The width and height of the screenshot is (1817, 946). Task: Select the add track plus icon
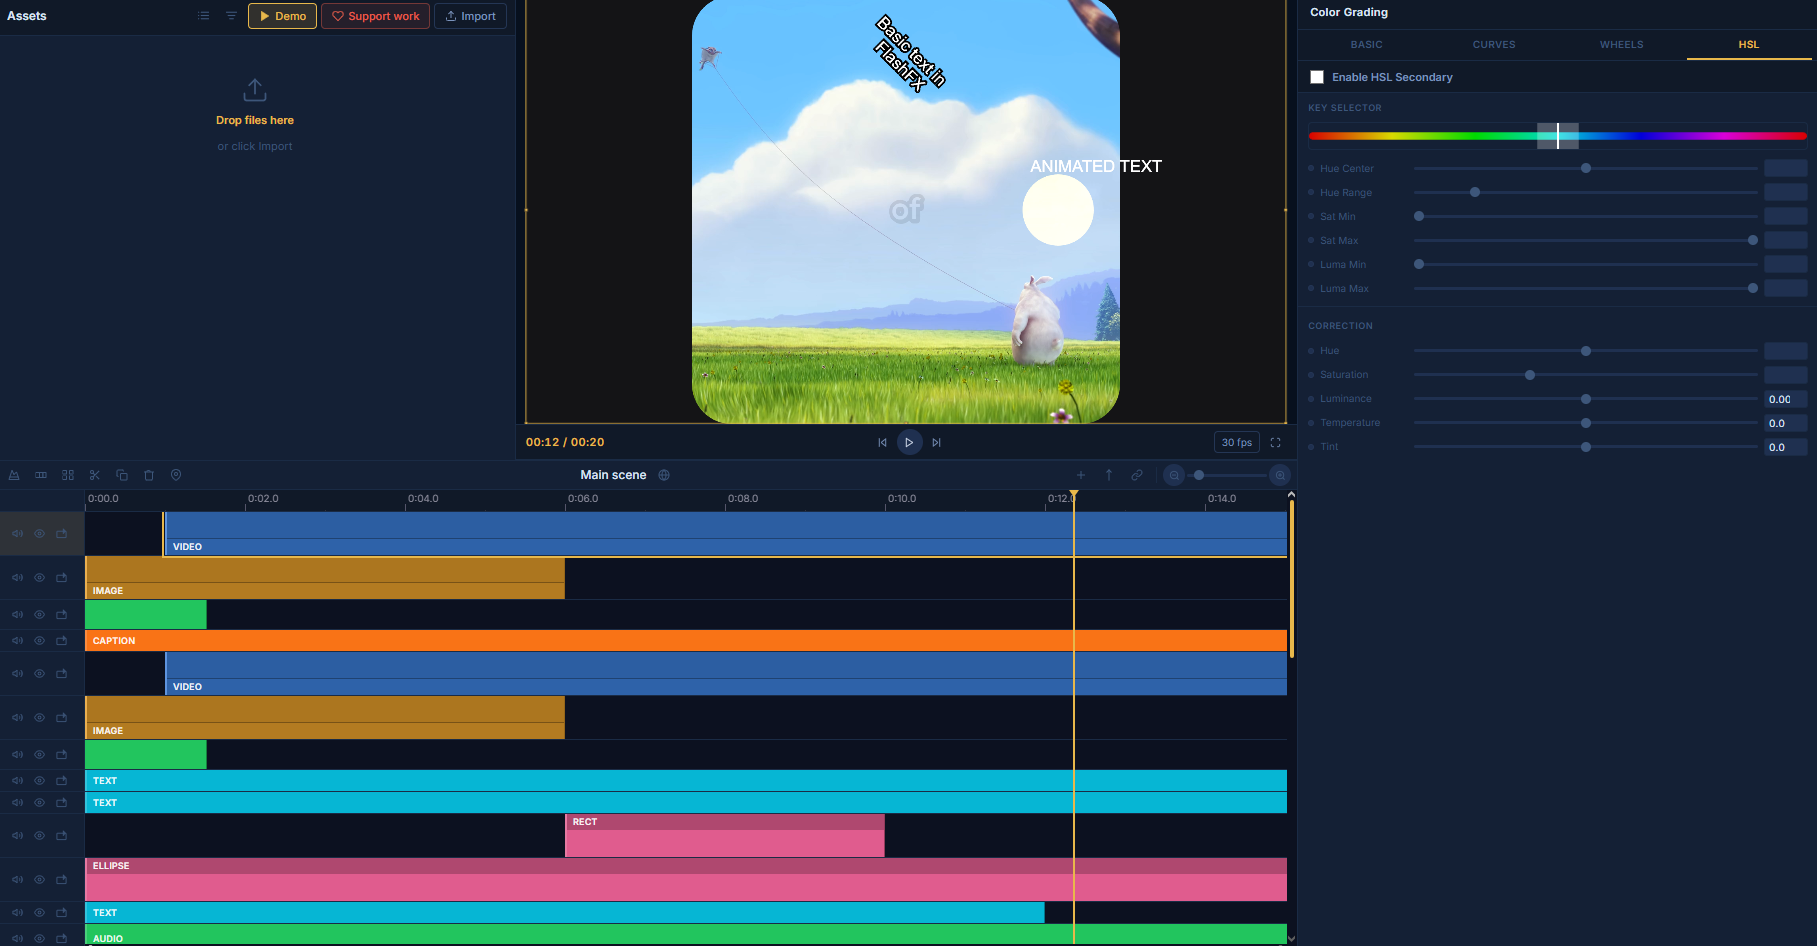coord(1081,475)
